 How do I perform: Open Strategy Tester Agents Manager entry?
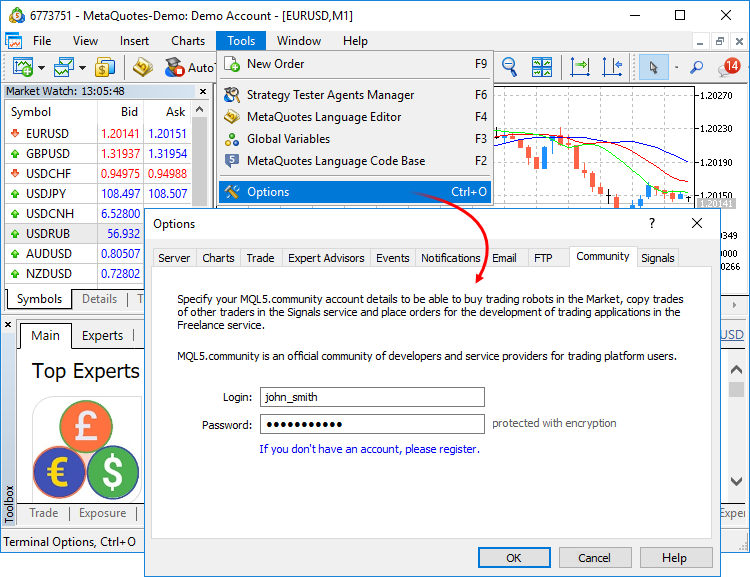[x=355, y=95]
